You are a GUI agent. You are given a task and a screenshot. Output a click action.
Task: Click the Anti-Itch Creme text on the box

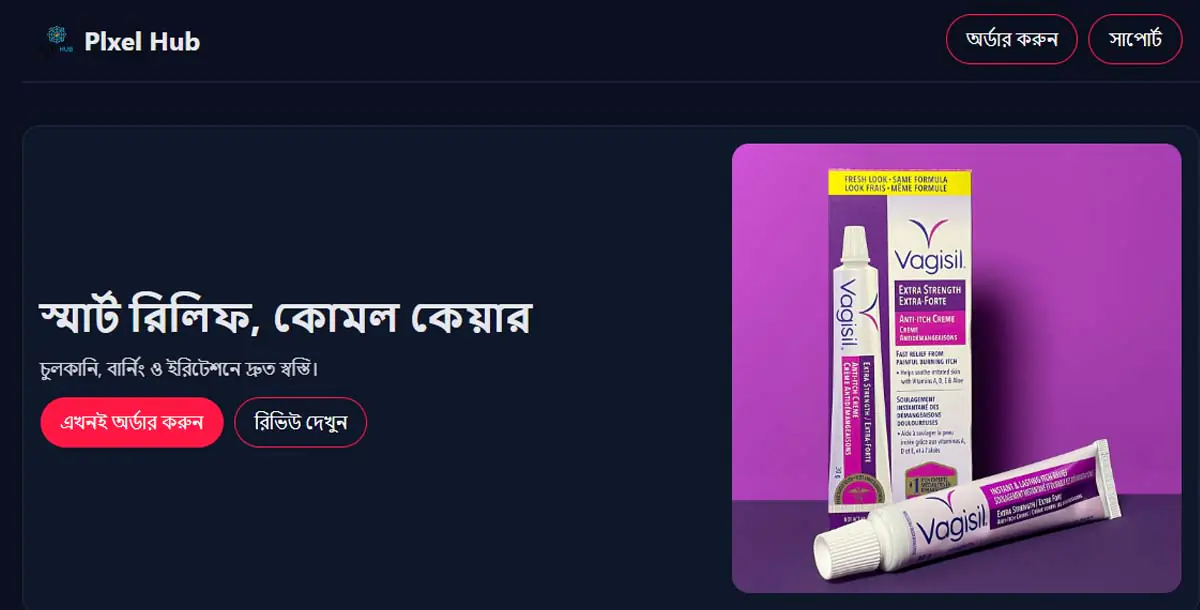click(x=927, y=320)
